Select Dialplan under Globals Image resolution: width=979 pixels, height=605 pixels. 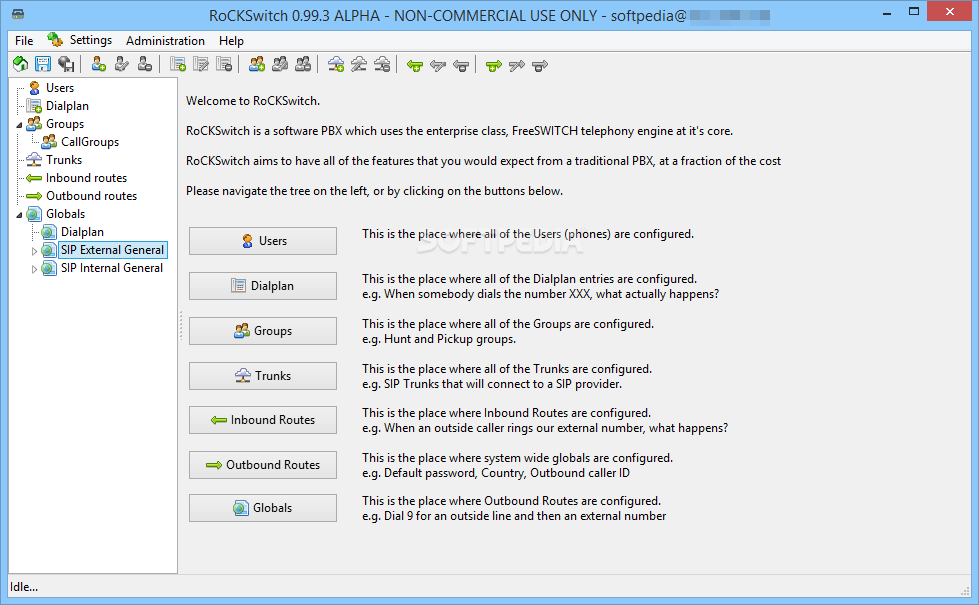coord(82,232)
